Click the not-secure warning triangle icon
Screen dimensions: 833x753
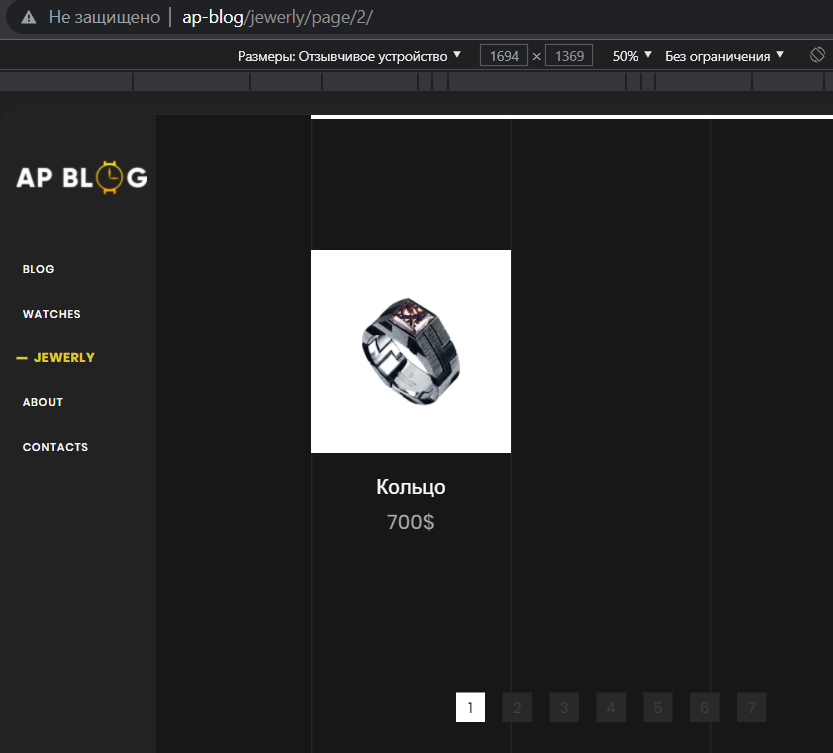coord(29,18)
